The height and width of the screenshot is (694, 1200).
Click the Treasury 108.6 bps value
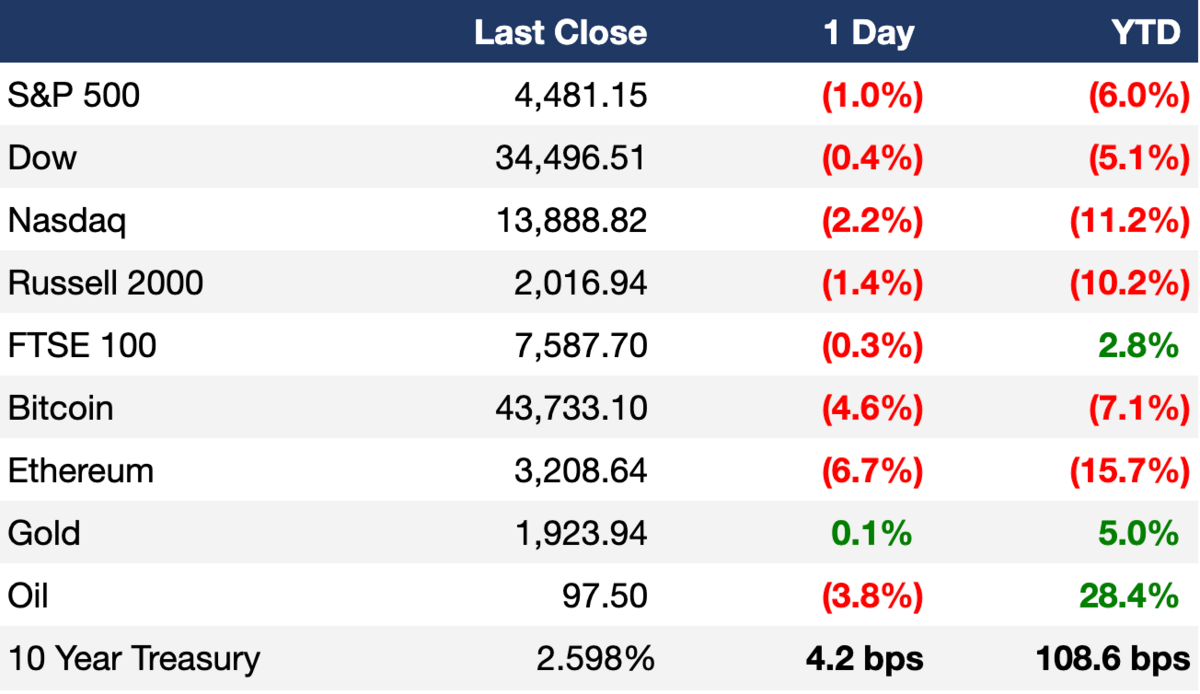click(x=1114, y=659)
